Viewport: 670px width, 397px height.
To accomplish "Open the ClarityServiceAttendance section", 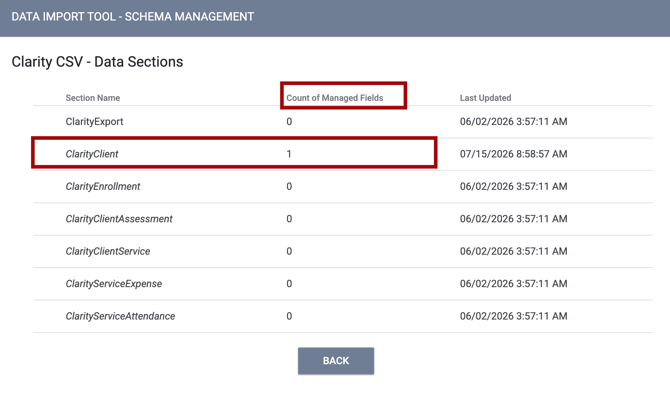I will (x=120, y=316).
